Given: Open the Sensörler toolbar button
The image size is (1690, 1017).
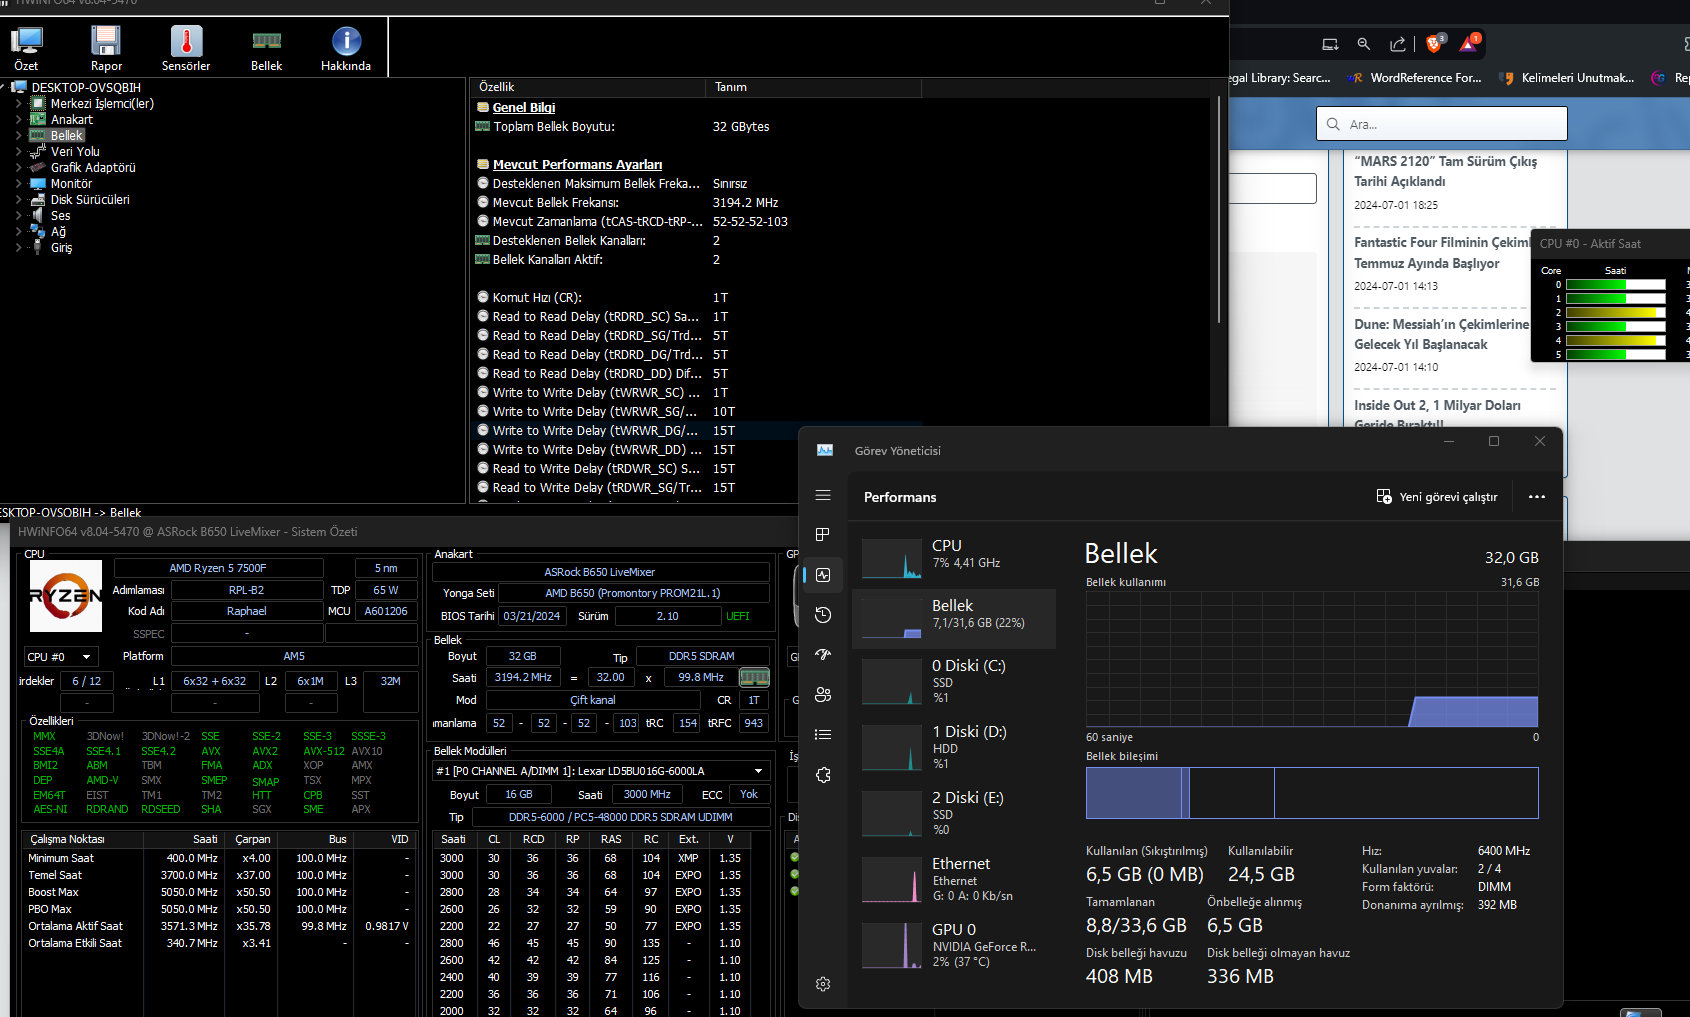Looking at the screenshot, I should tap(186, 49).
